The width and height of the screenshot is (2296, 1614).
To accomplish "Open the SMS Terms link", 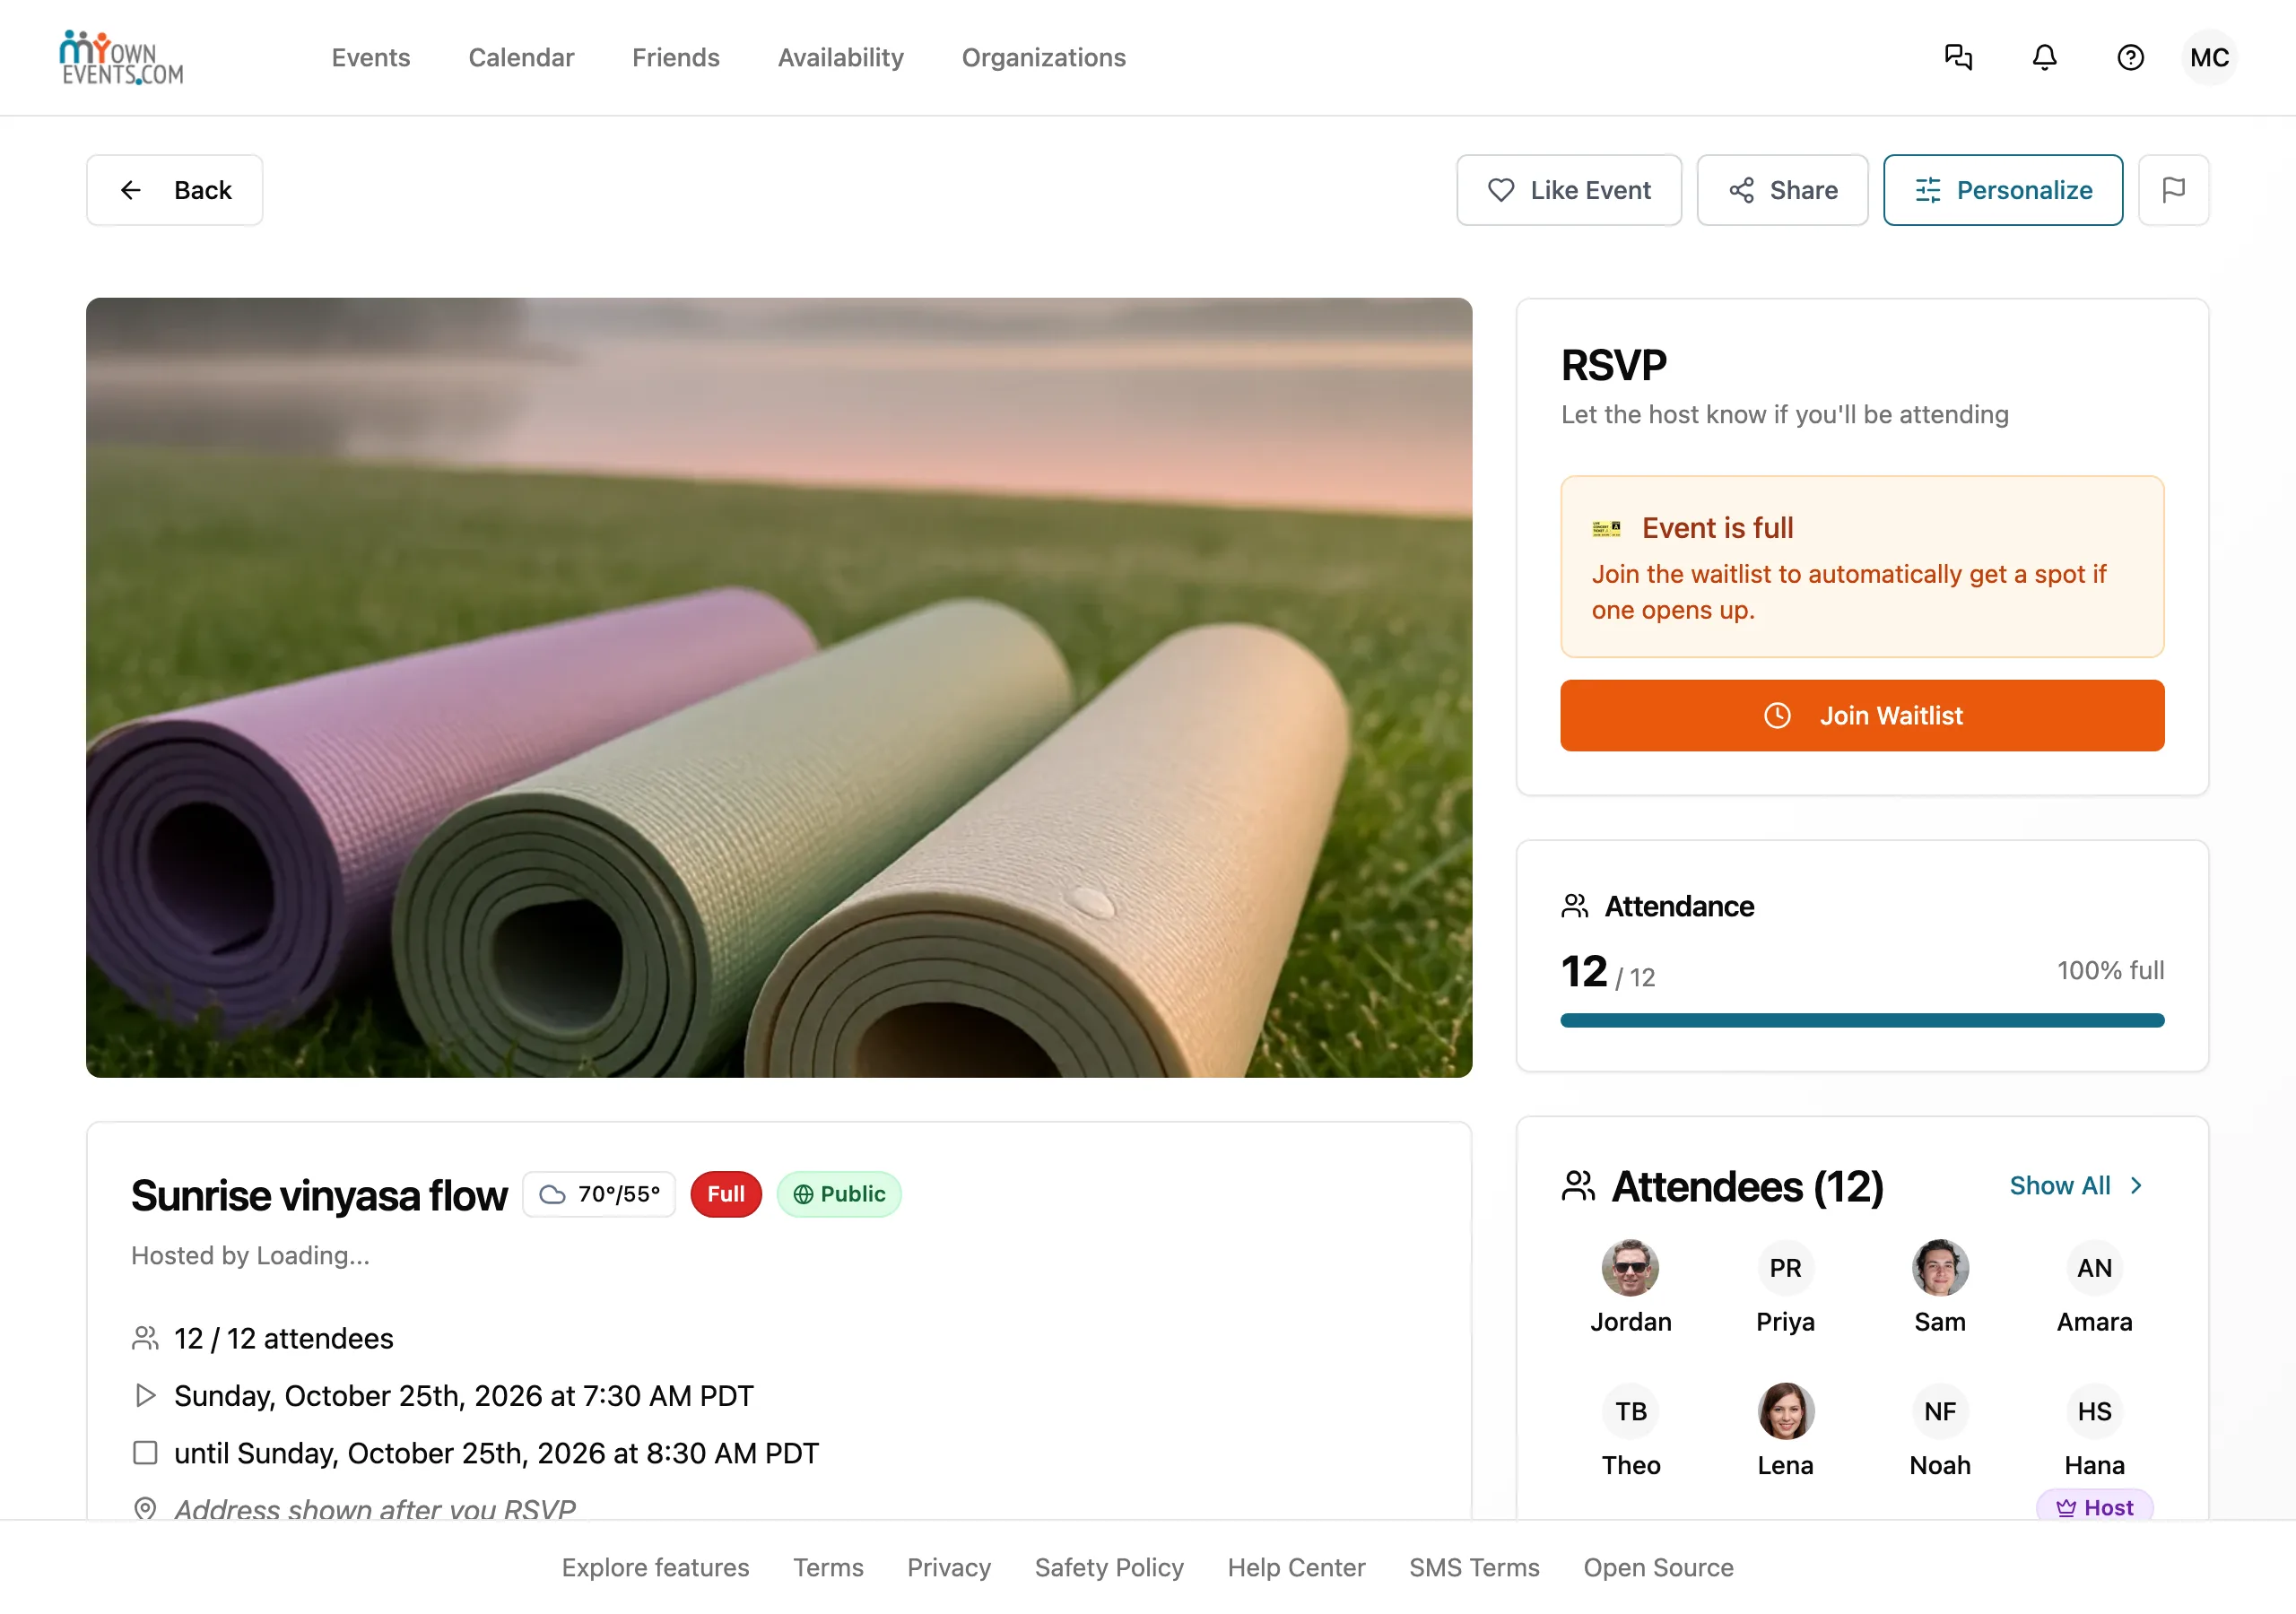I will [x=1474, y=1567].
